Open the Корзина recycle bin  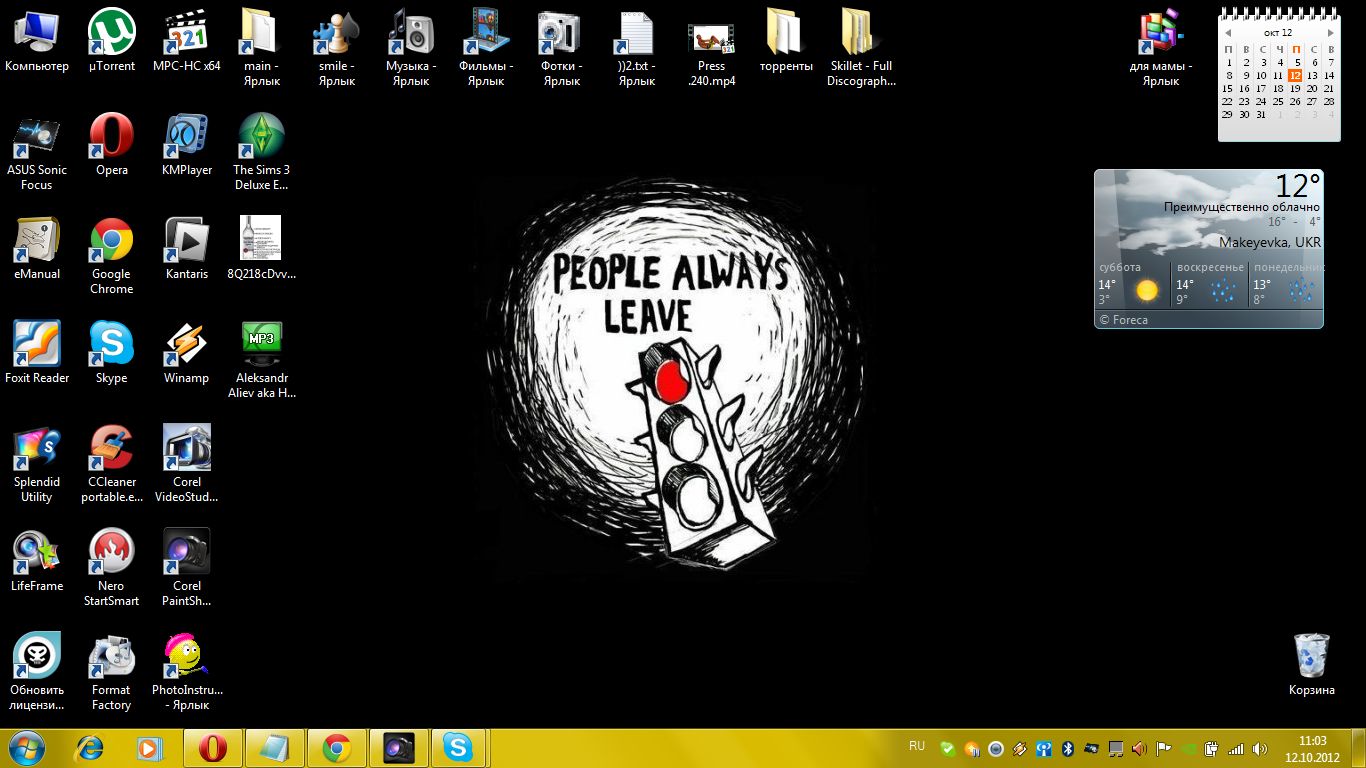[x=1311, y=665]
